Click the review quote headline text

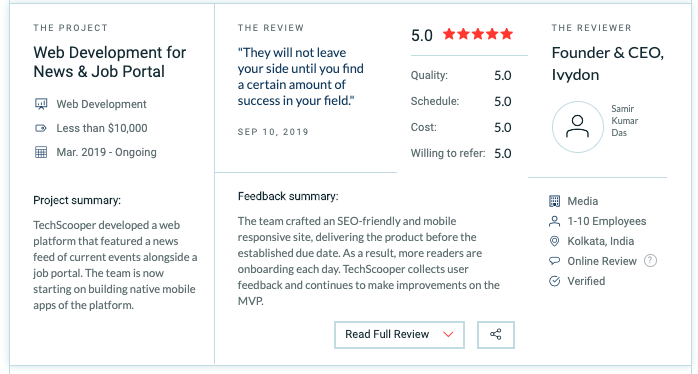pyautogui.click(x=300, y=77)
